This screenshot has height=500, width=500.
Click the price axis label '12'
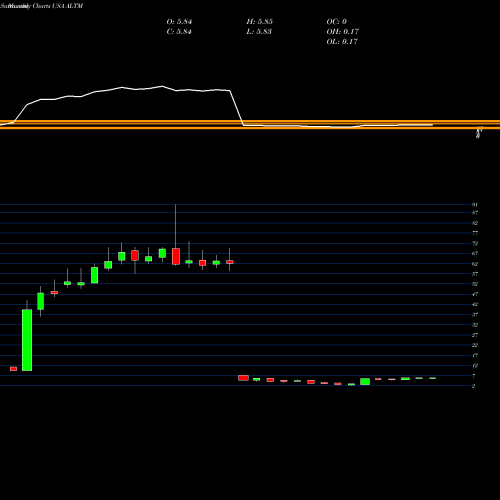(475, 365)
